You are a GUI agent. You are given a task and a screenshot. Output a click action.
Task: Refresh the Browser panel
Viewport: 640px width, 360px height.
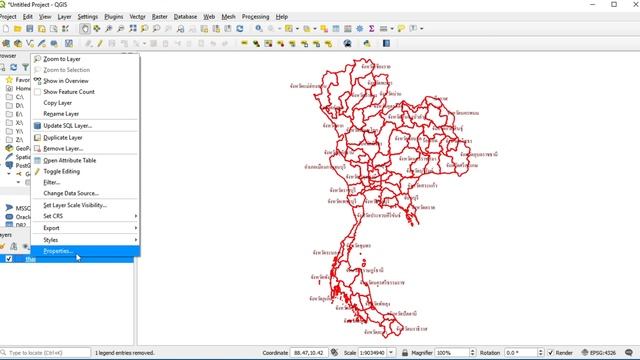(x=14, y=67)
